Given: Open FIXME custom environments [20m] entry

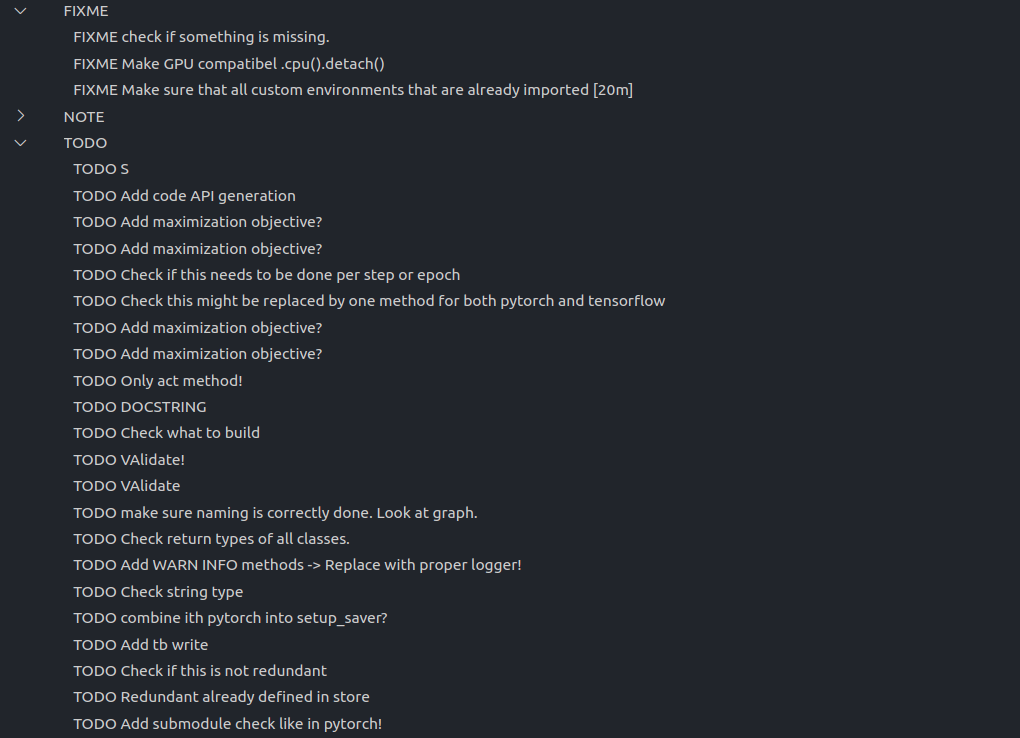Looking at the screenshot, I should pos(353,90).
